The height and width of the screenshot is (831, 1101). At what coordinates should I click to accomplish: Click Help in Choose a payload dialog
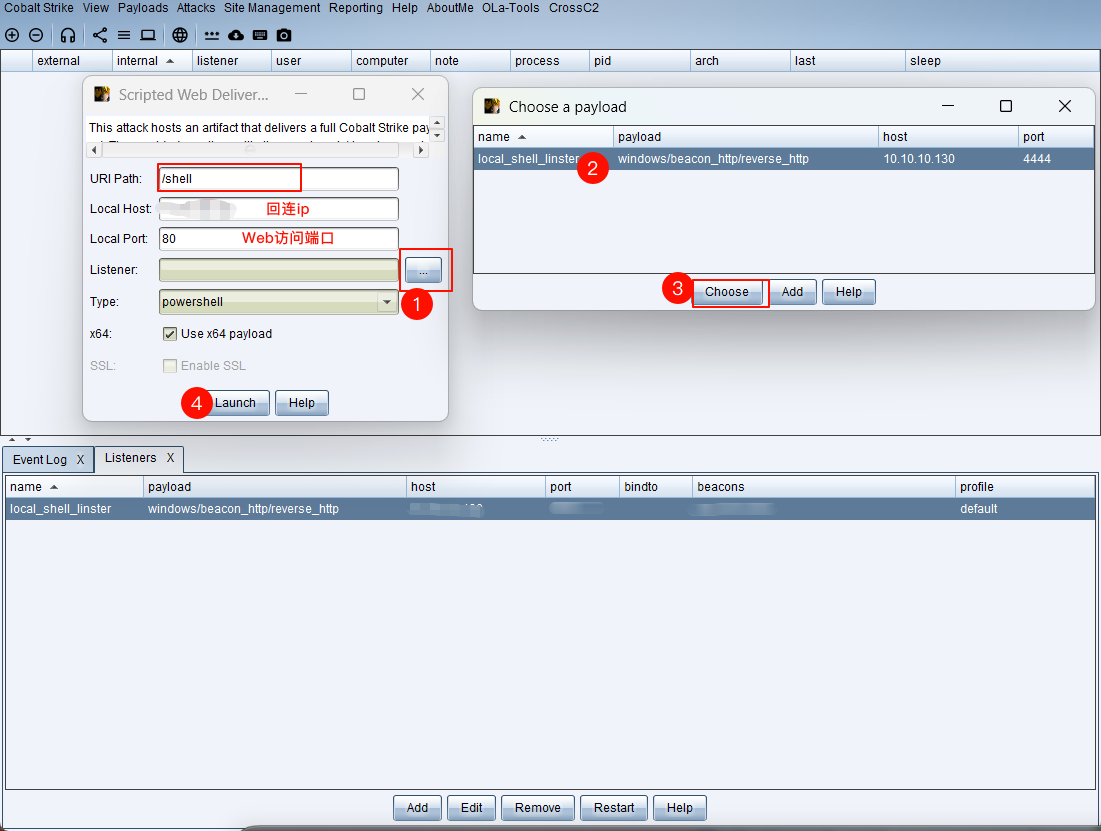pos(848,292)
